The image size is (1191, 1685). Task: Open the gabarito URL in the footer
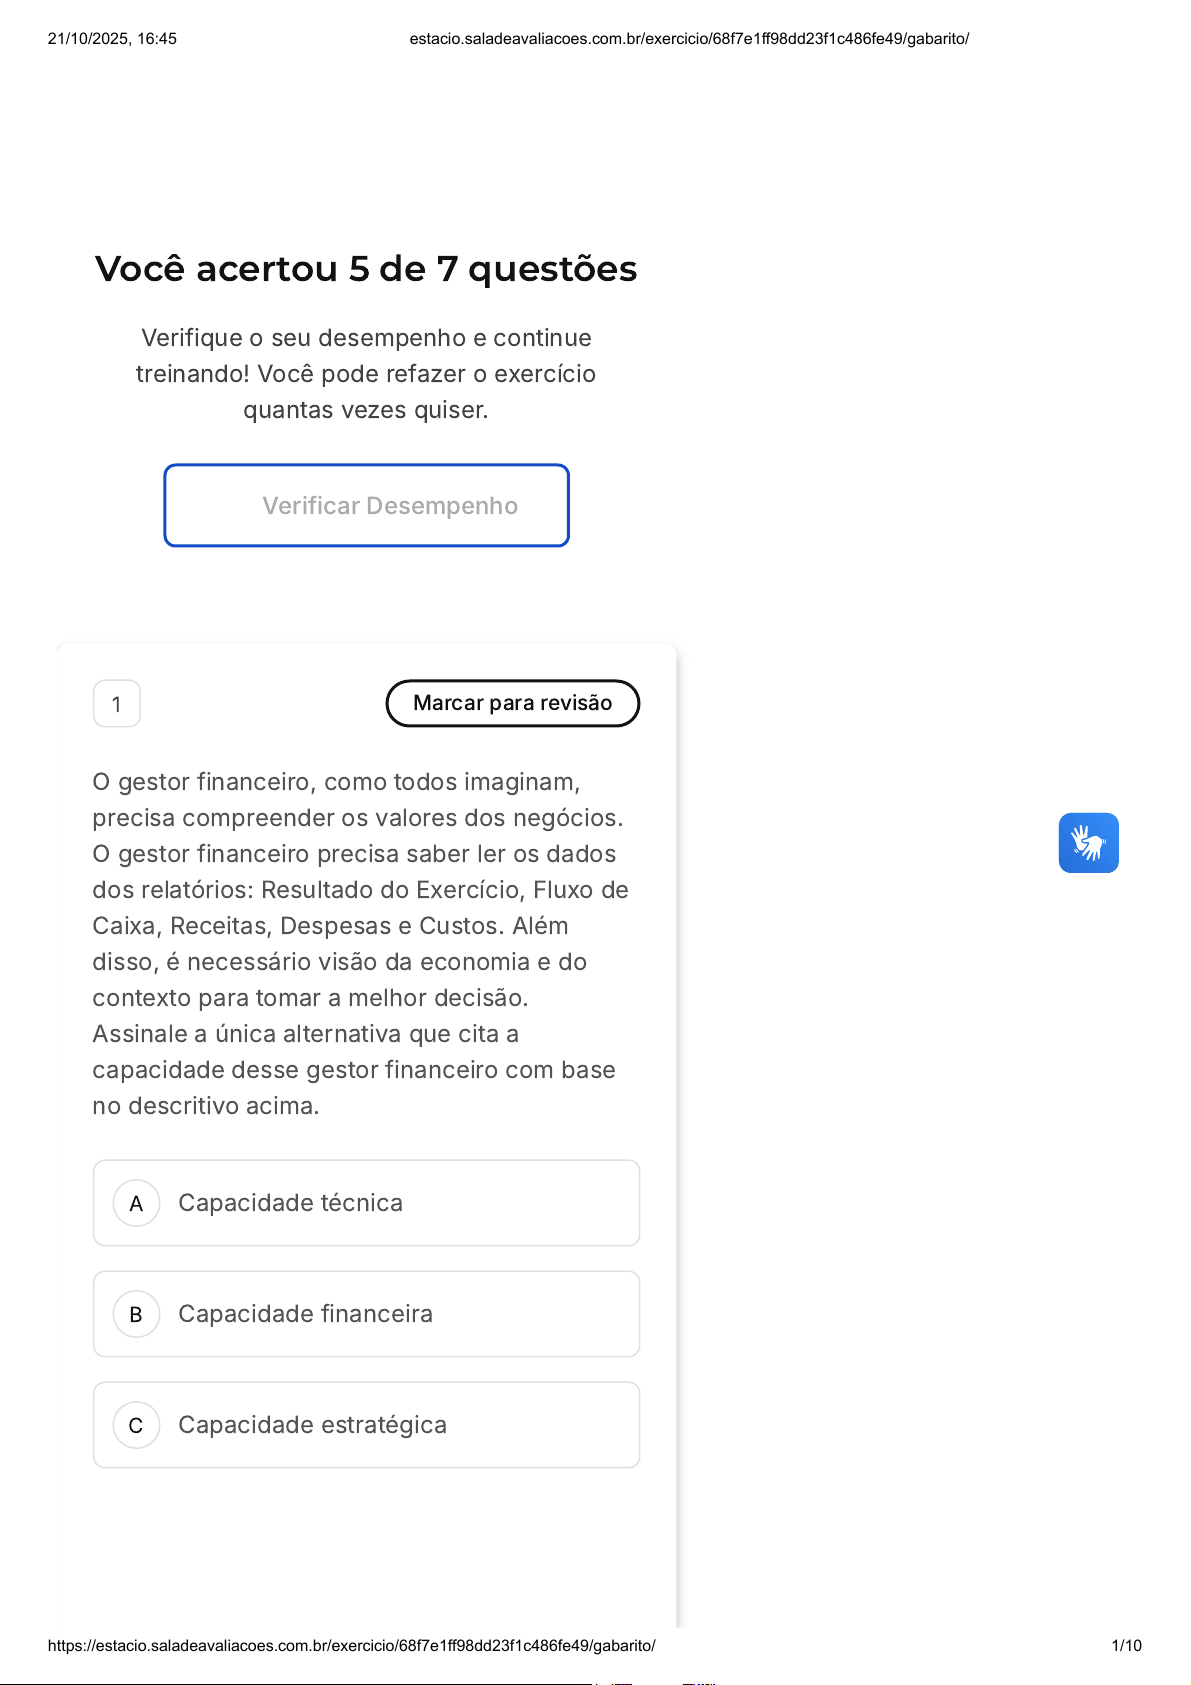[x=351, y=1646]
